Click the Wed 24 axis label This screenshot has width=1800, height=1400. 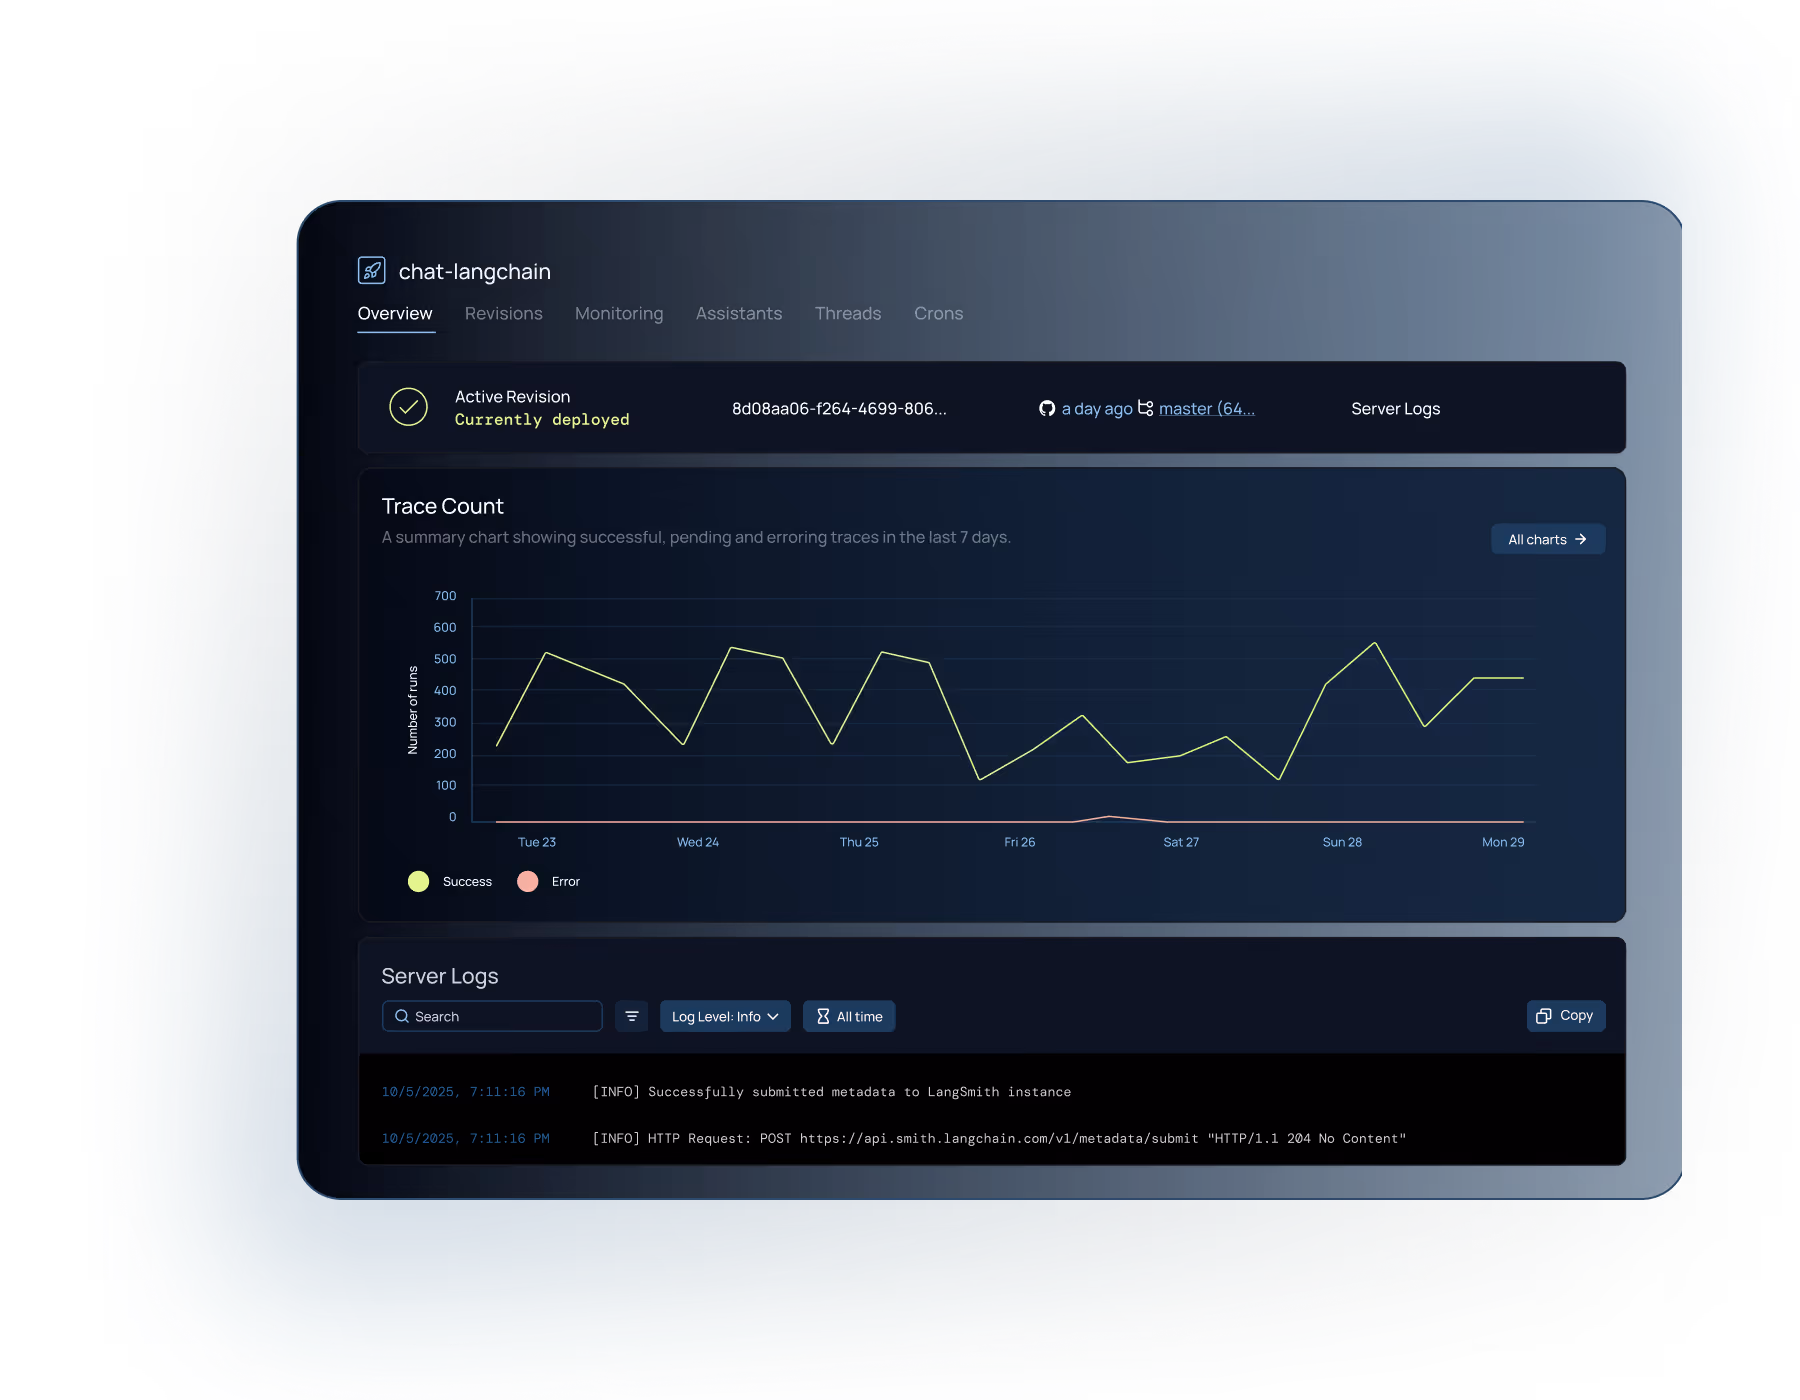point(698,842)
